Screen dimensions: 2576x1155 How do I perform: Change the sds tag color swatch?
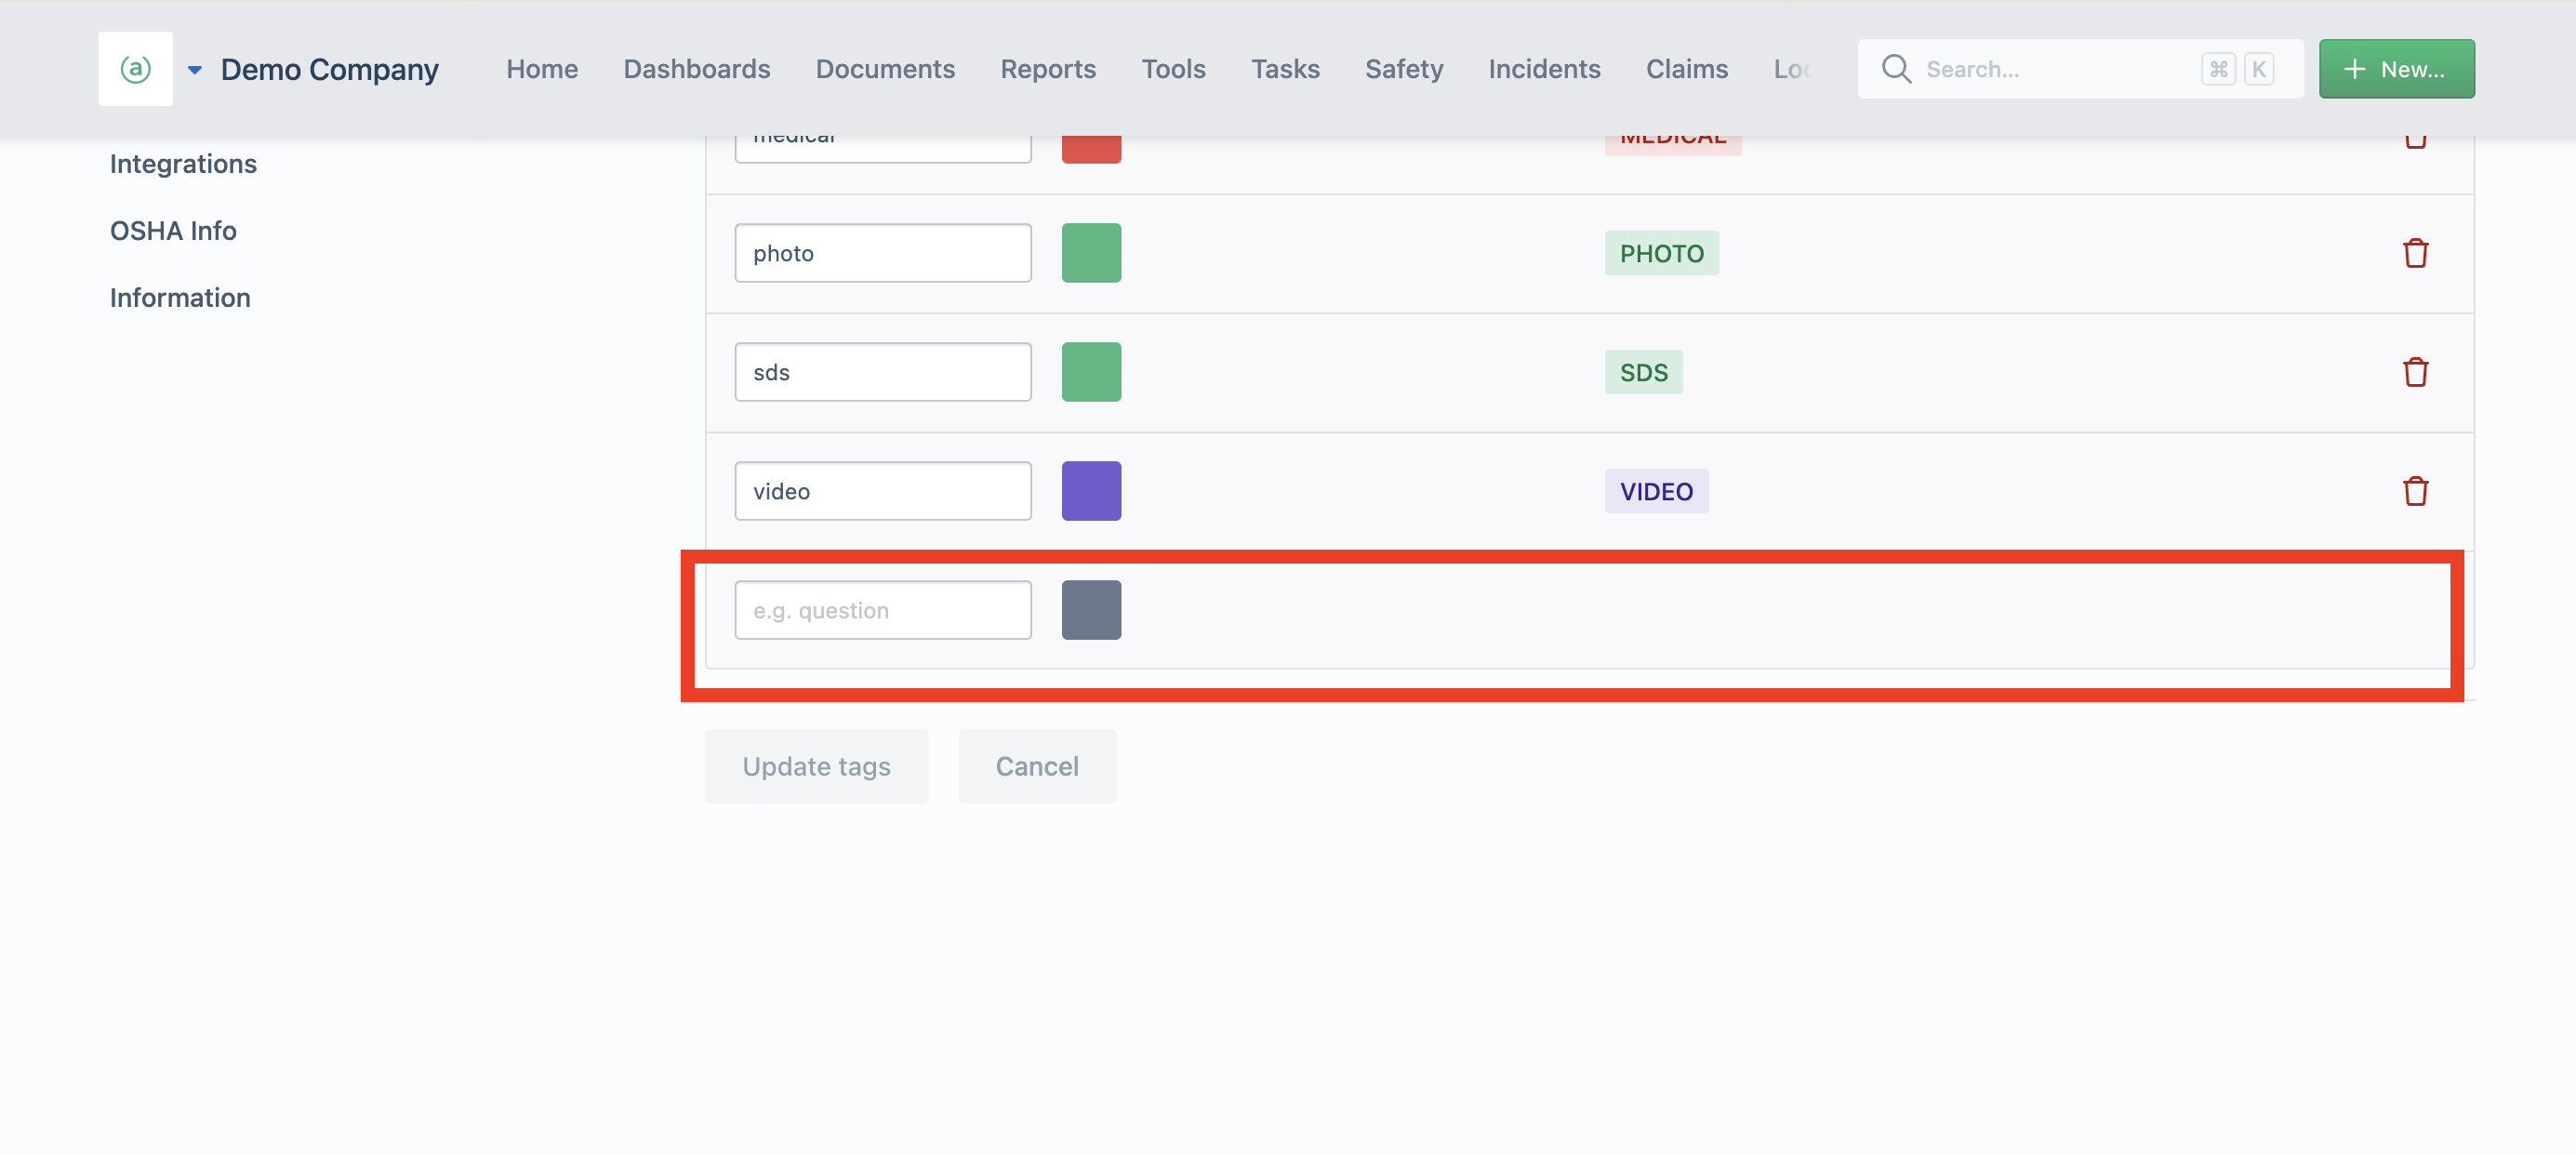click(x=1091, y=372)
